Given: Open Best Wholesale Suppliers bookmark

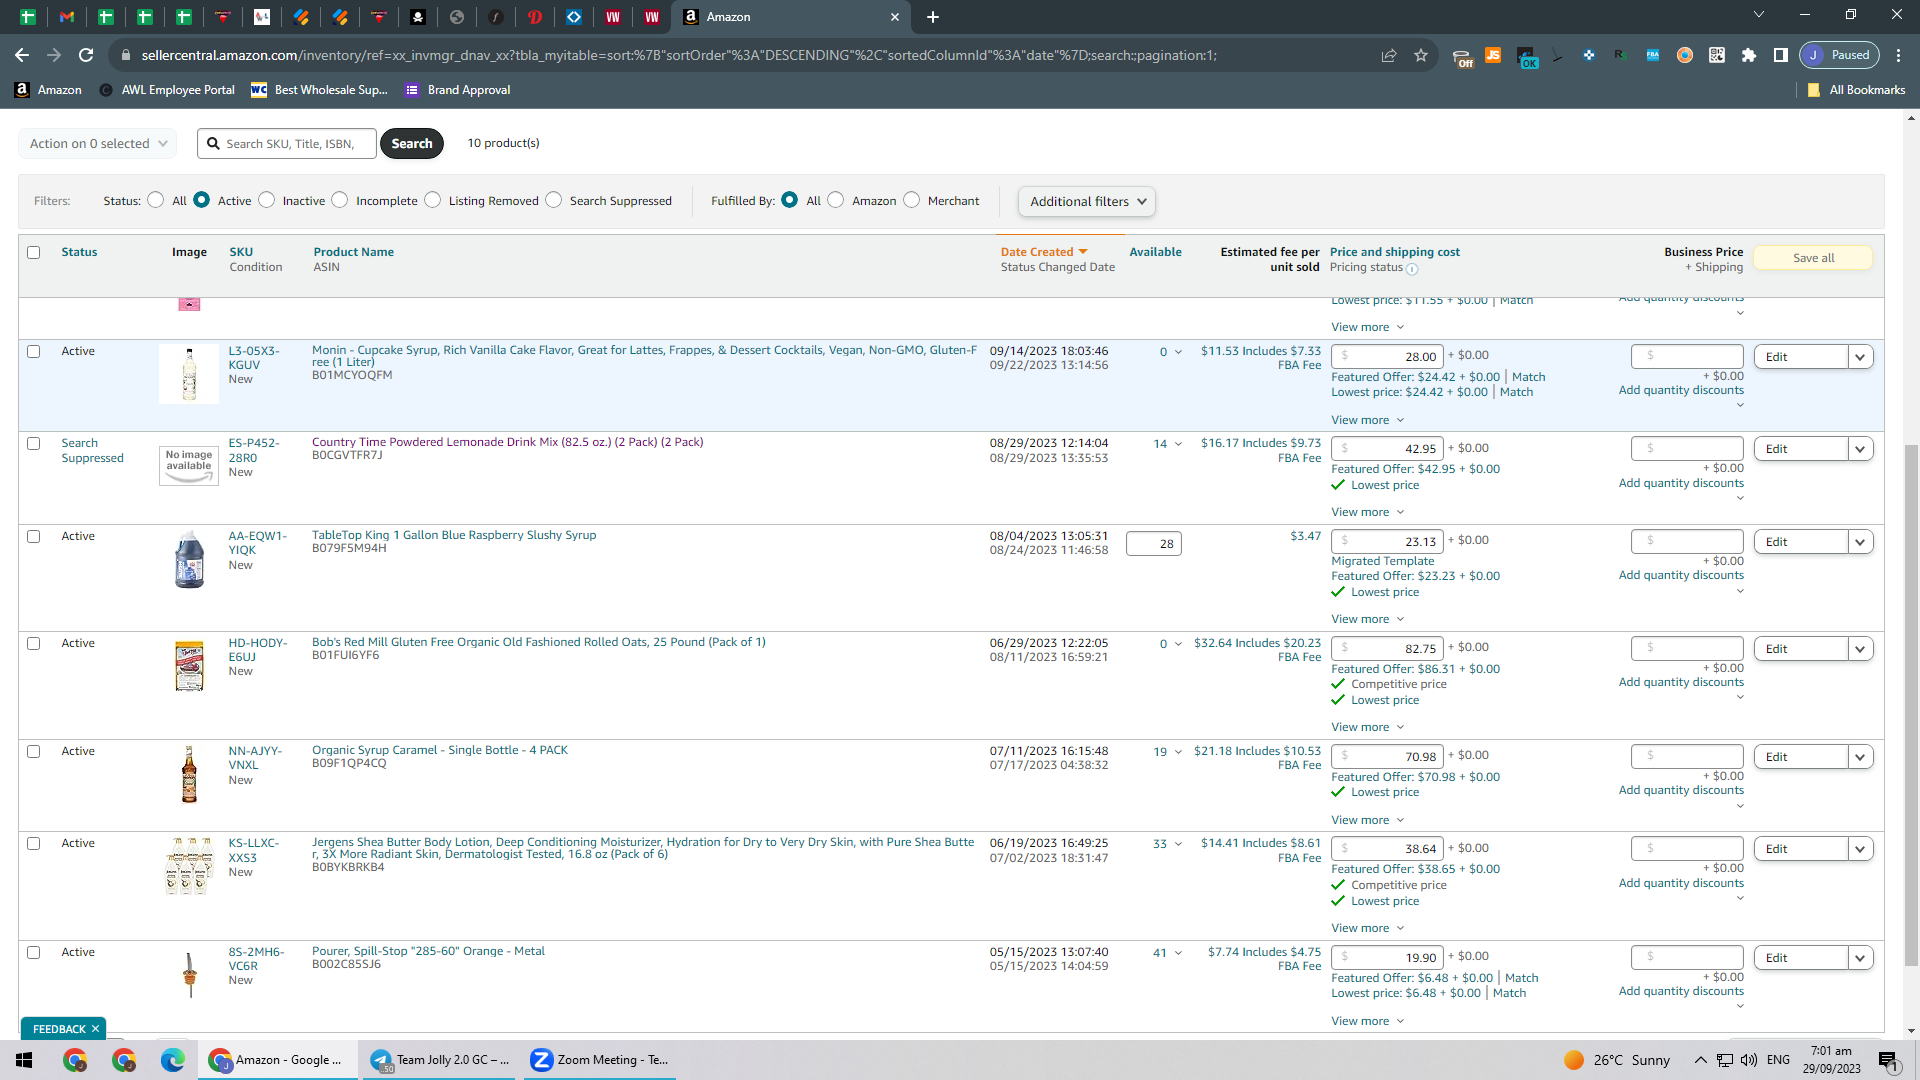Looking at the screenshot, I should (319, 90).
